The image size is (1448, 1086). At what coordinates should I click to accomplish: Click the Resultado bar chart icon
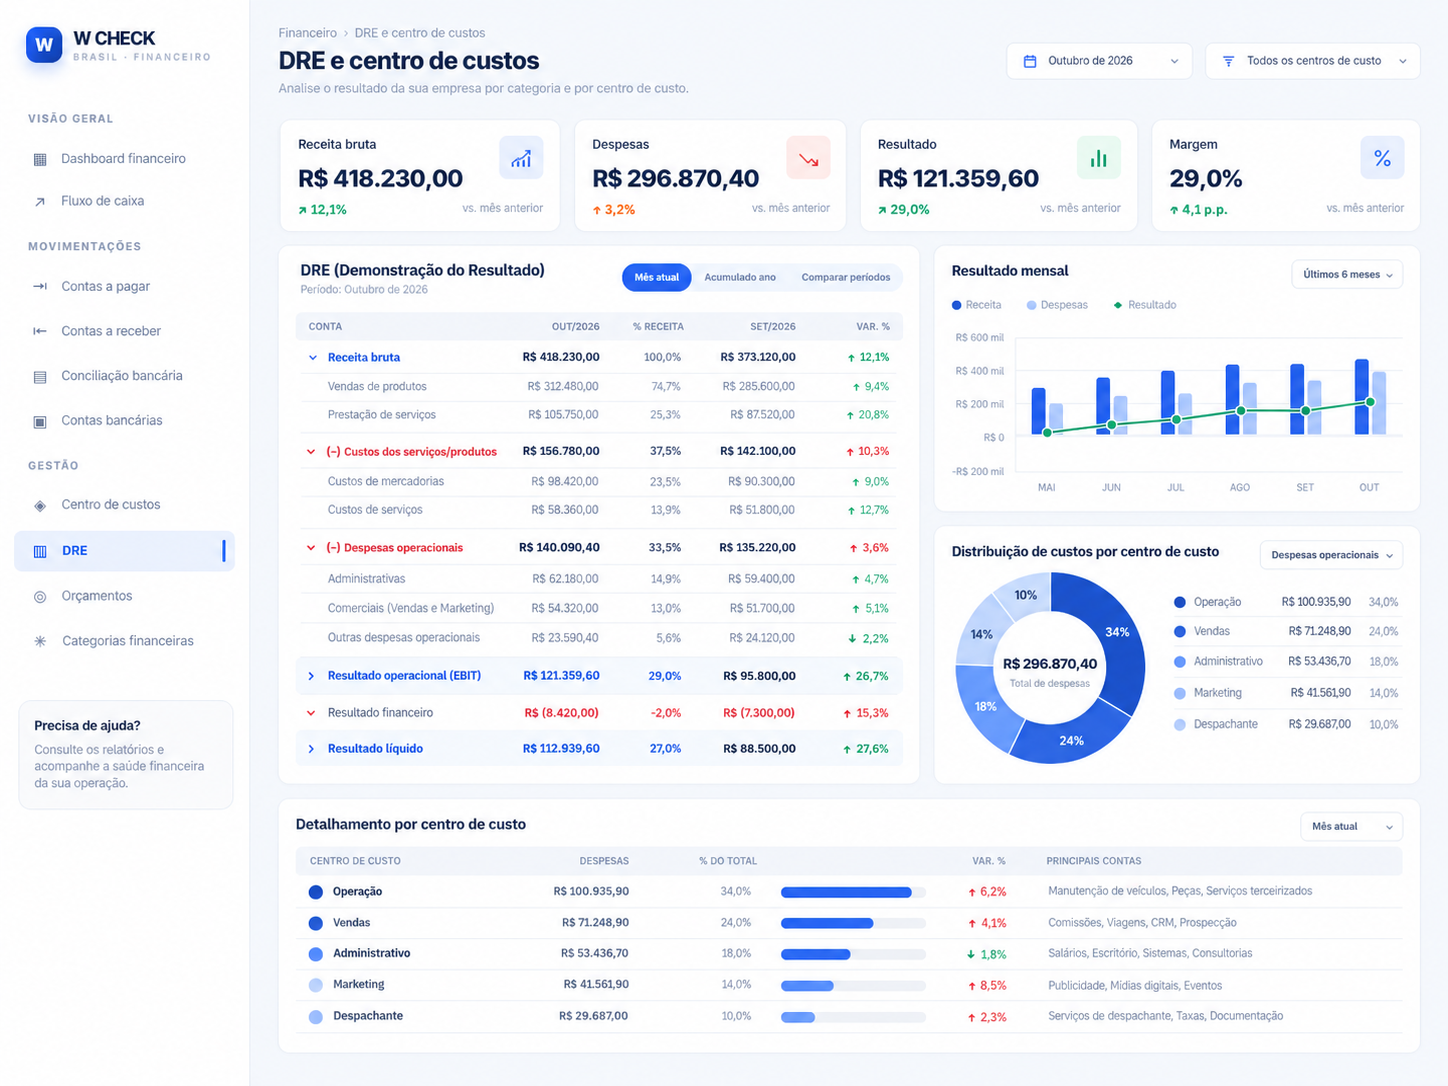[1099, 158]
